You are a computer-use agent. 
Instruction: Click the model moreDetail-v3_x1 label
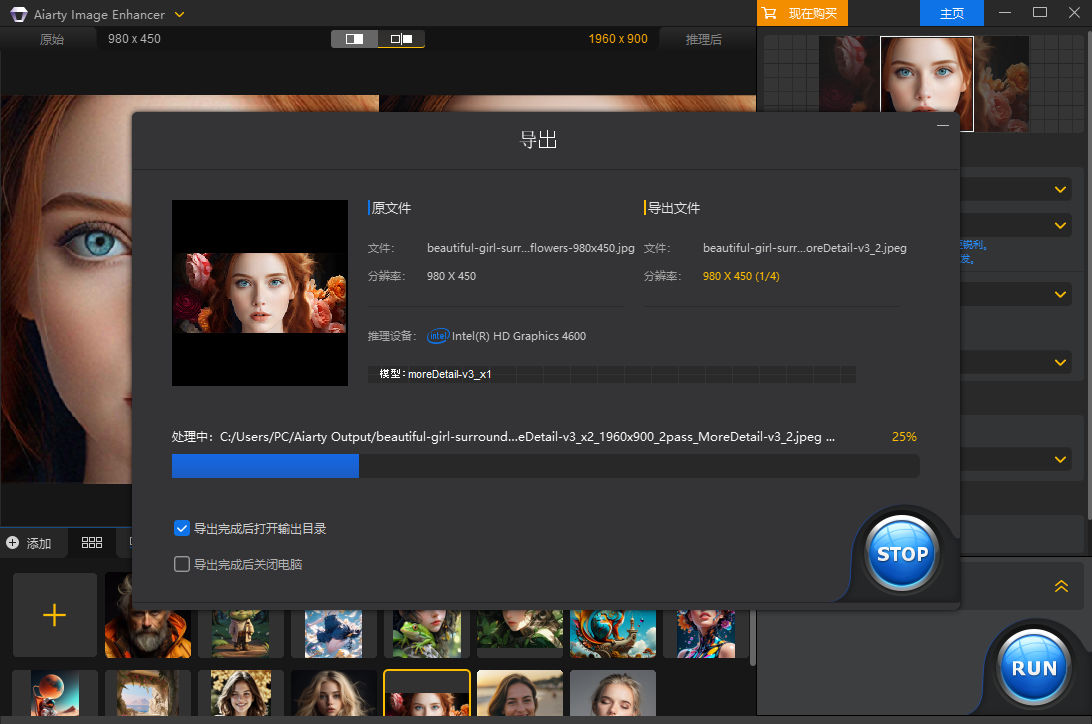pos(435,374)
